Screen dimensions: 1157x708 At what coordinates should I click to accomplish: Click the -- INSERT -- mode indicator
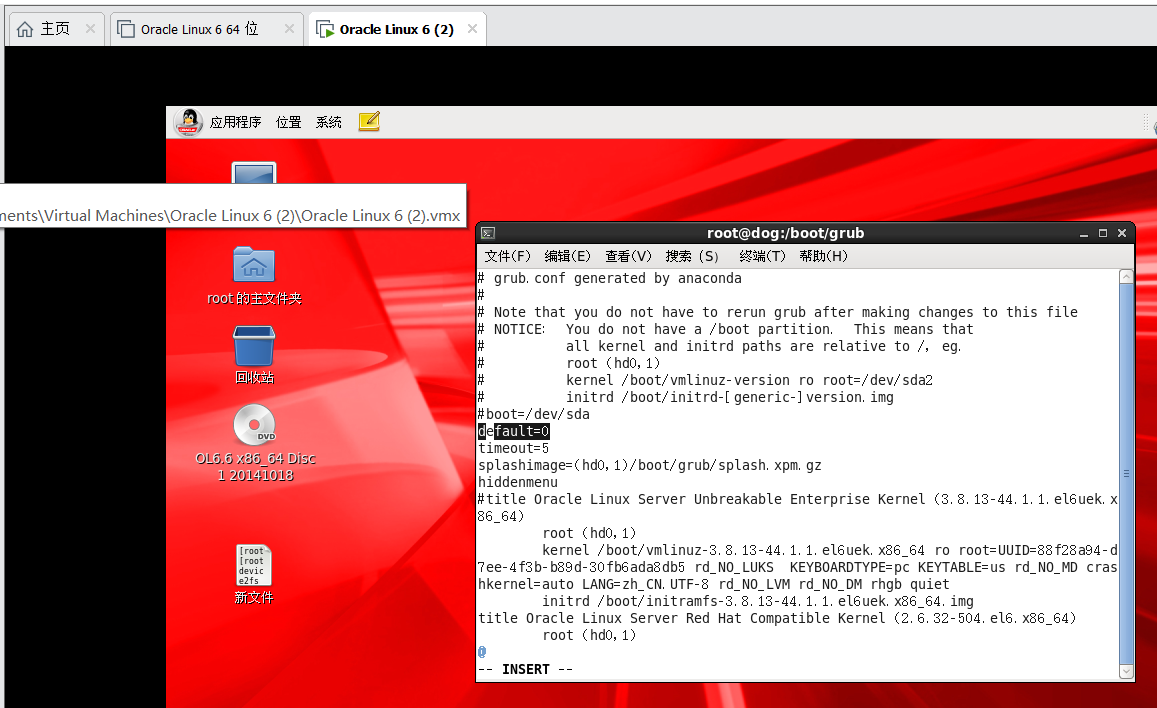click(525, 669)
